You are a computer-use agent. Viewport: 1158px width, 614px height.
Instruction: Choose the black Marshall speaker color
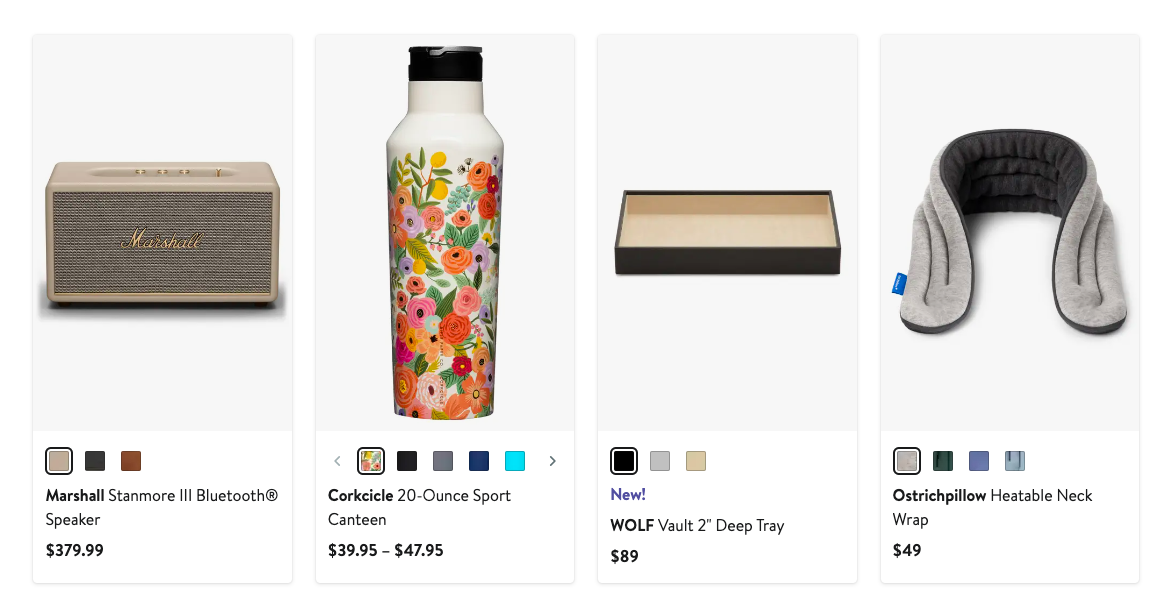95,461
